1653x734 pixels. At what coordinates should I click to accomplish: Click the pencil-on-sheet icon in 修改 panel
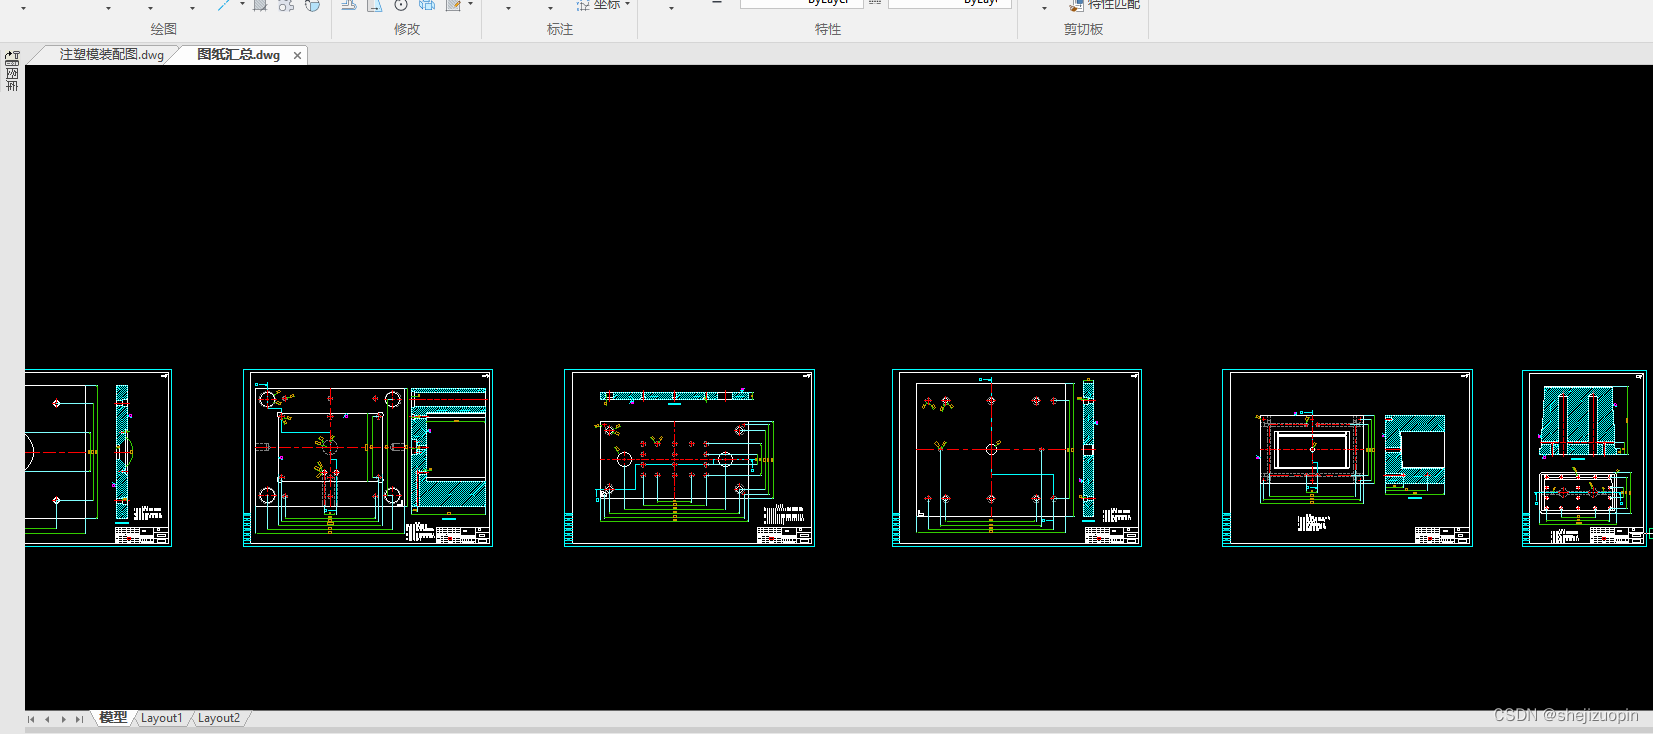(x=453, y=5)
